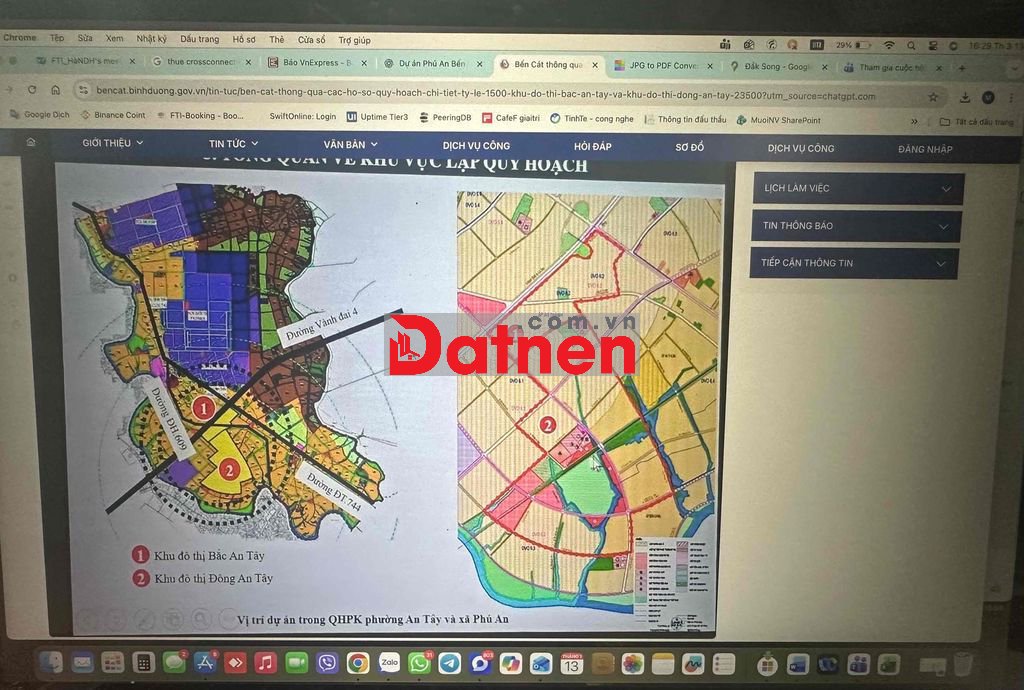
Task: Expand the TIẾP CẬN THÔNG TIN section
Action: [x=855, y=264]
